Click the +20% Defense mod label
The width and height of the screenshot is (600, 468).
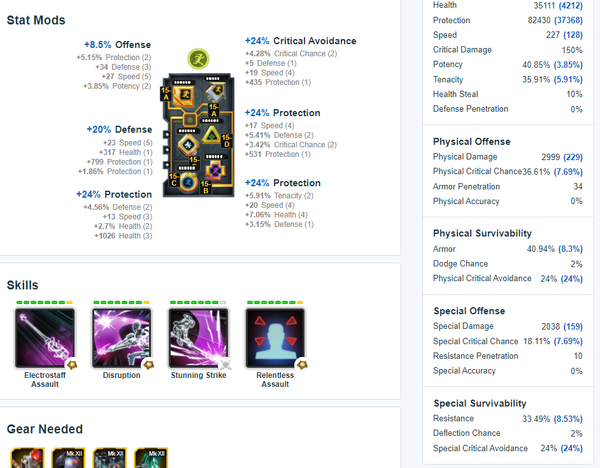tap(119, 130)
